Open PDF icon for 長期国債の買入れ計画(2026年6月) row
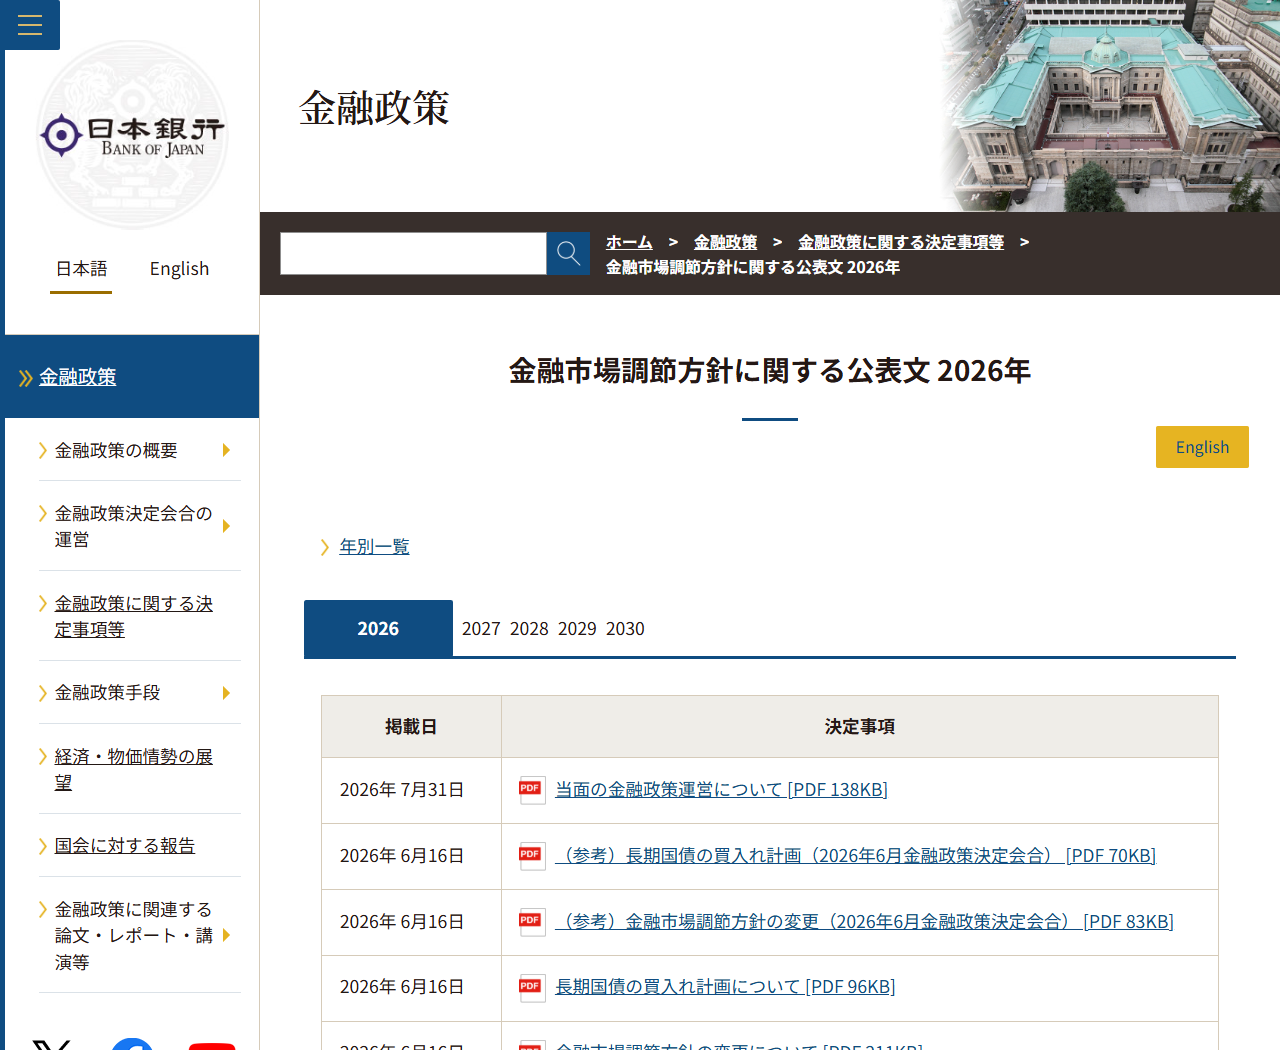Image resolution: width=1280 pixels, height=1050 pixels. click(x=532, y=856)
